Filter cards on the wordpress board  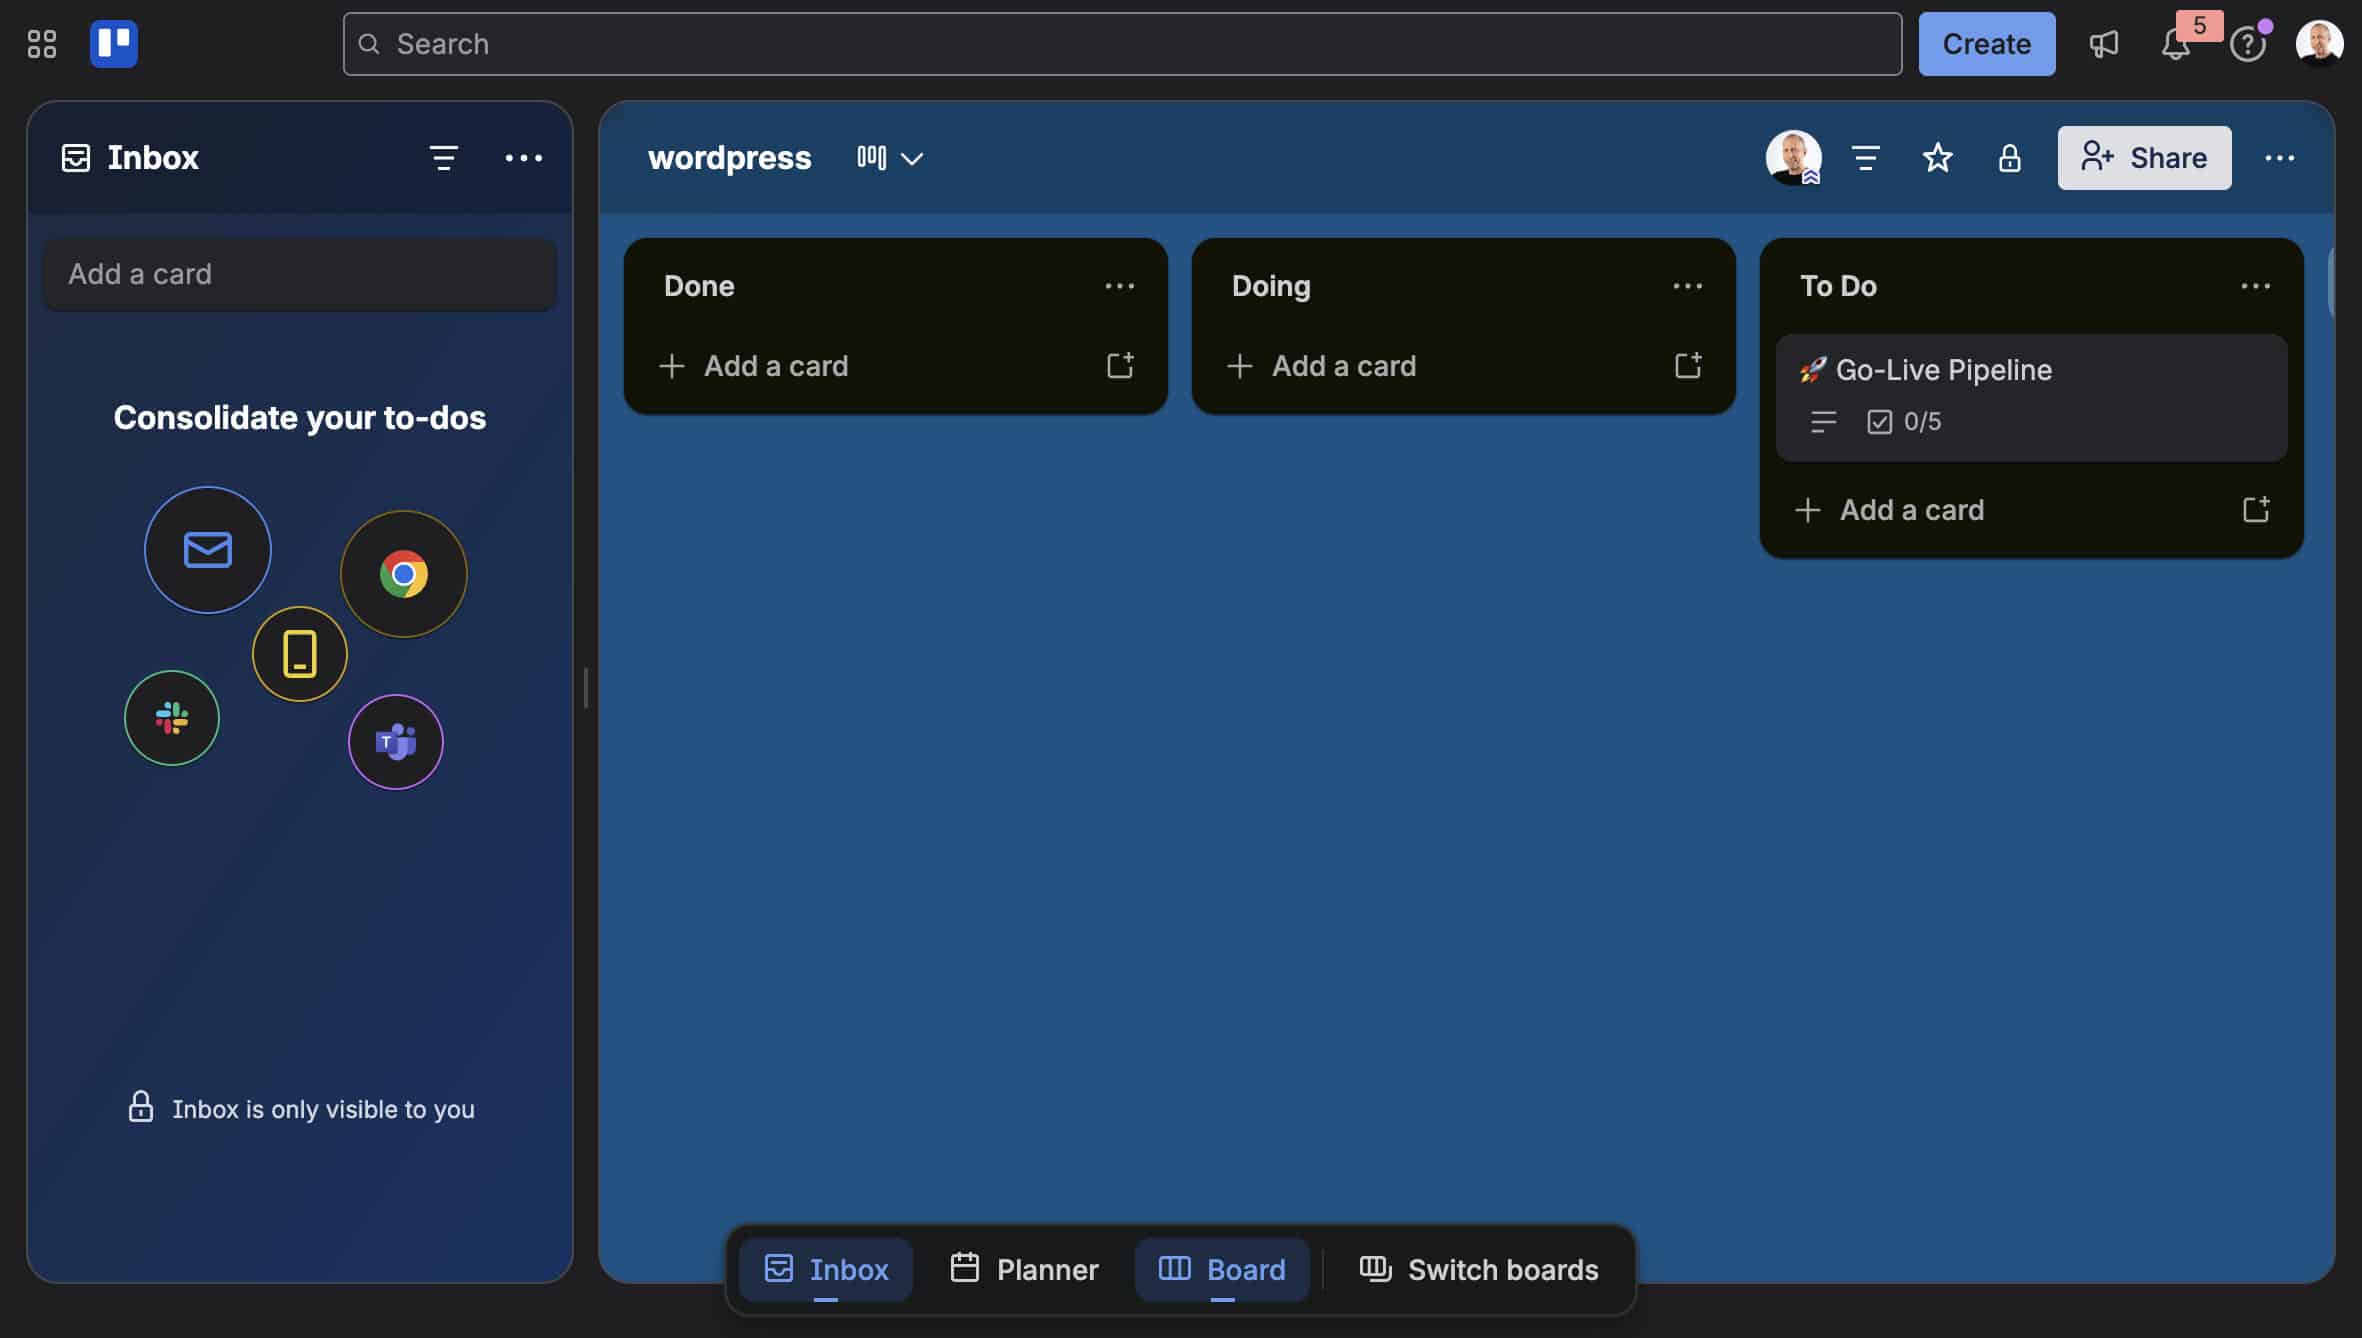coord(1865,157)
